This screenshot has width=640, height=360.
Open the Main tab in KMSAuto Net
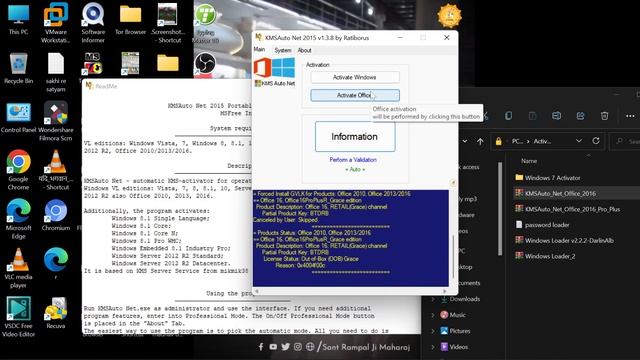pos(259,49)
